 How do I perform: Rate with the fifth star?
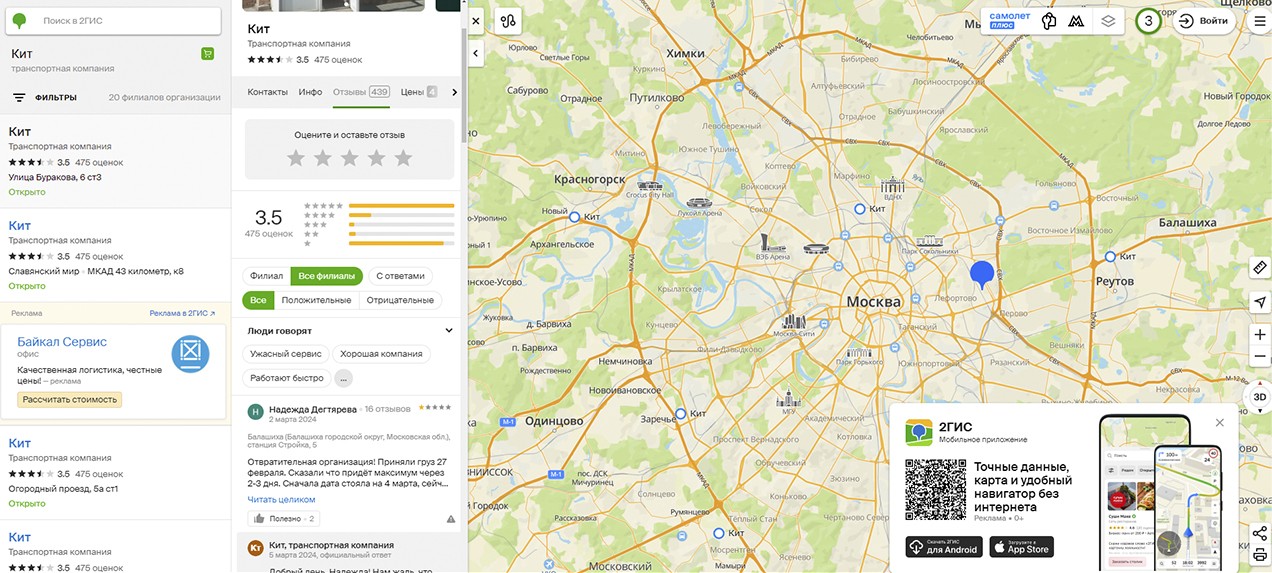(403, 158)
